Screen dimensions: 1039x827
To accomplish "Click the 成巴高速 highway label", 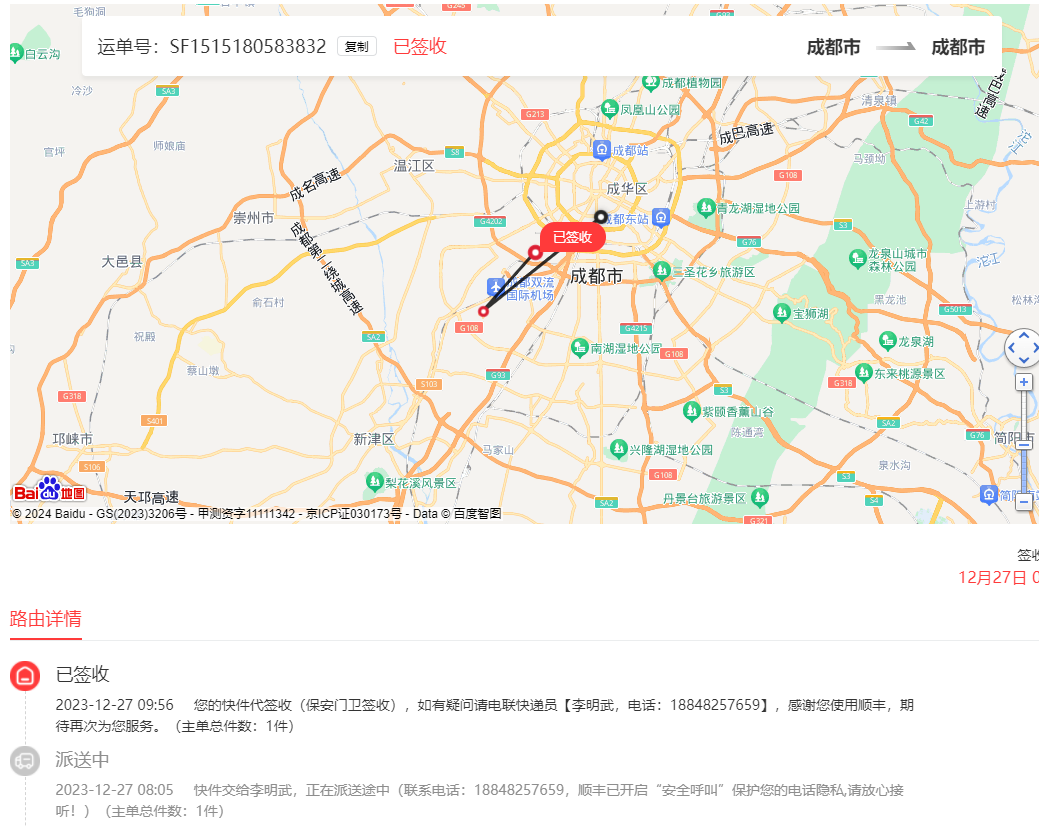I will 746,133.
